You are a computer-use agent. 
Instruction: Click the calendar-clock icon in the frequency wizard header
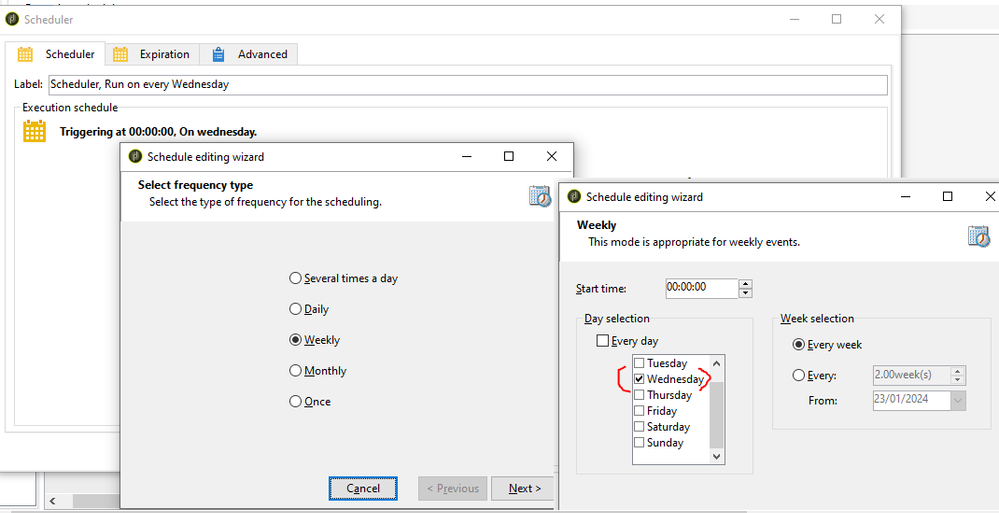540,196
